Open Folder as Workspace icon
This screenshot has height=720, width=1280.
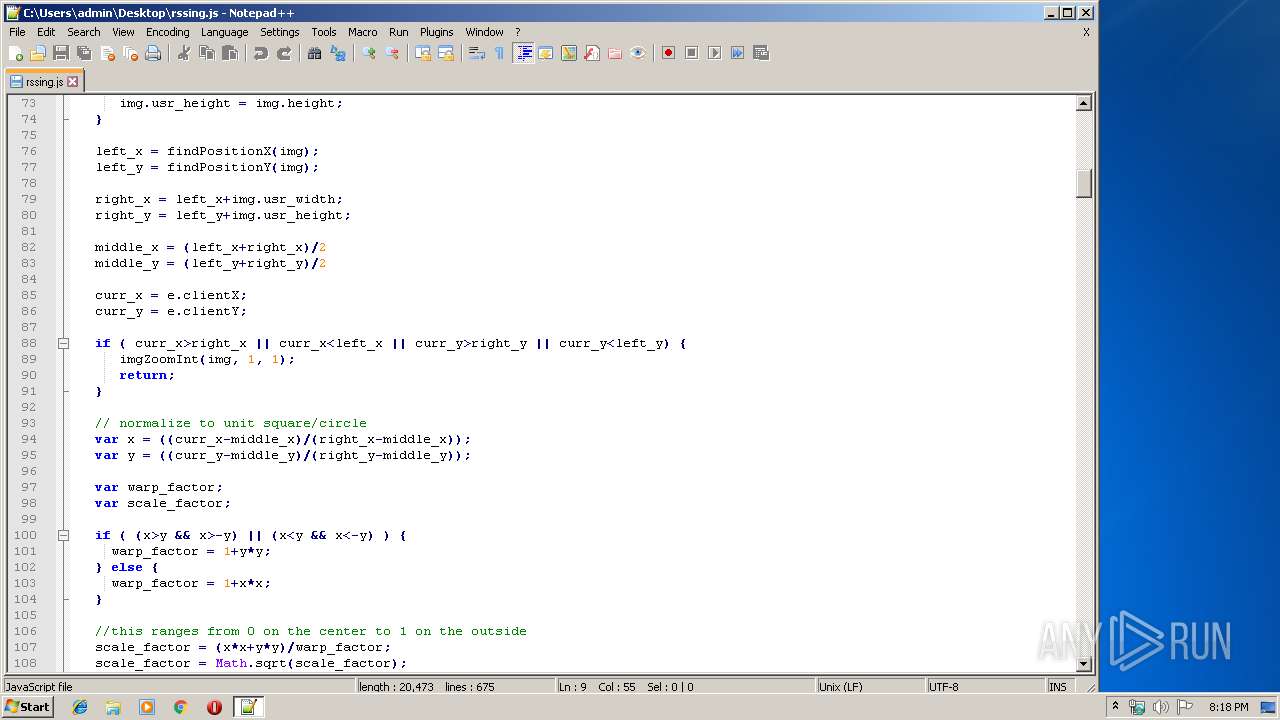[615, 53]
